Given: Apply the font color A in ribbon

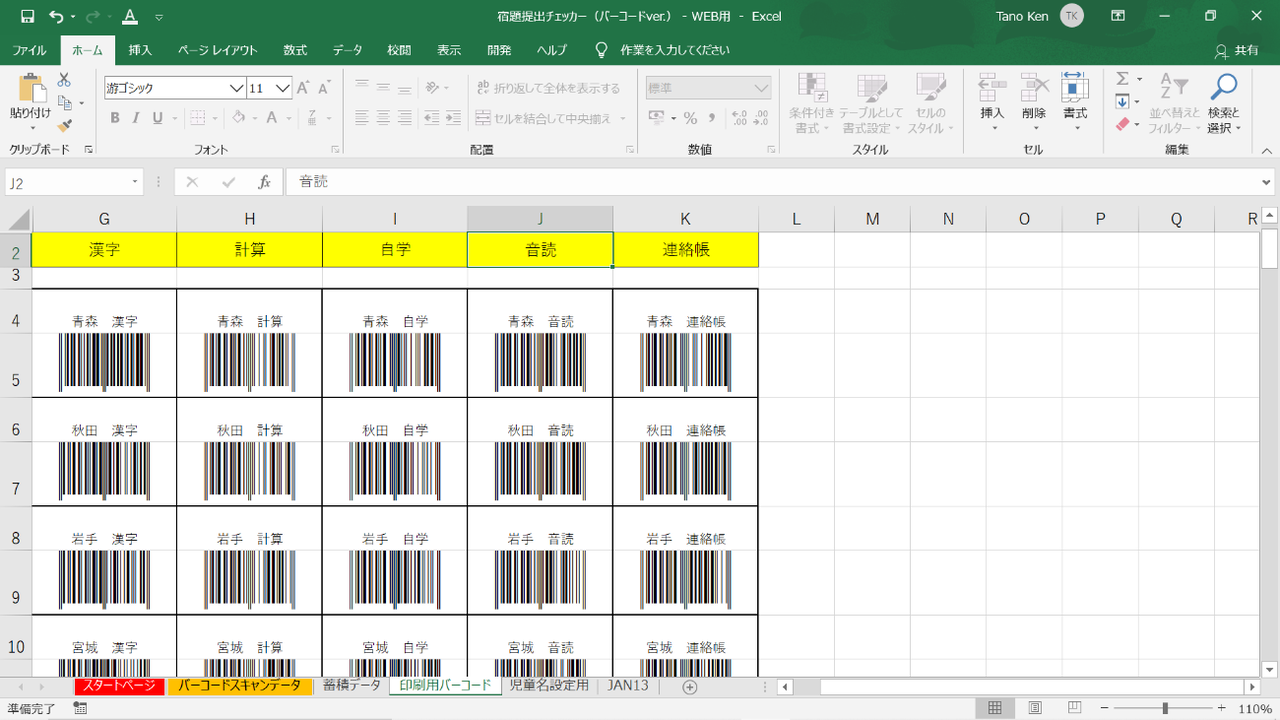Looking at the screenshot, I should click(x=271, y=118).
